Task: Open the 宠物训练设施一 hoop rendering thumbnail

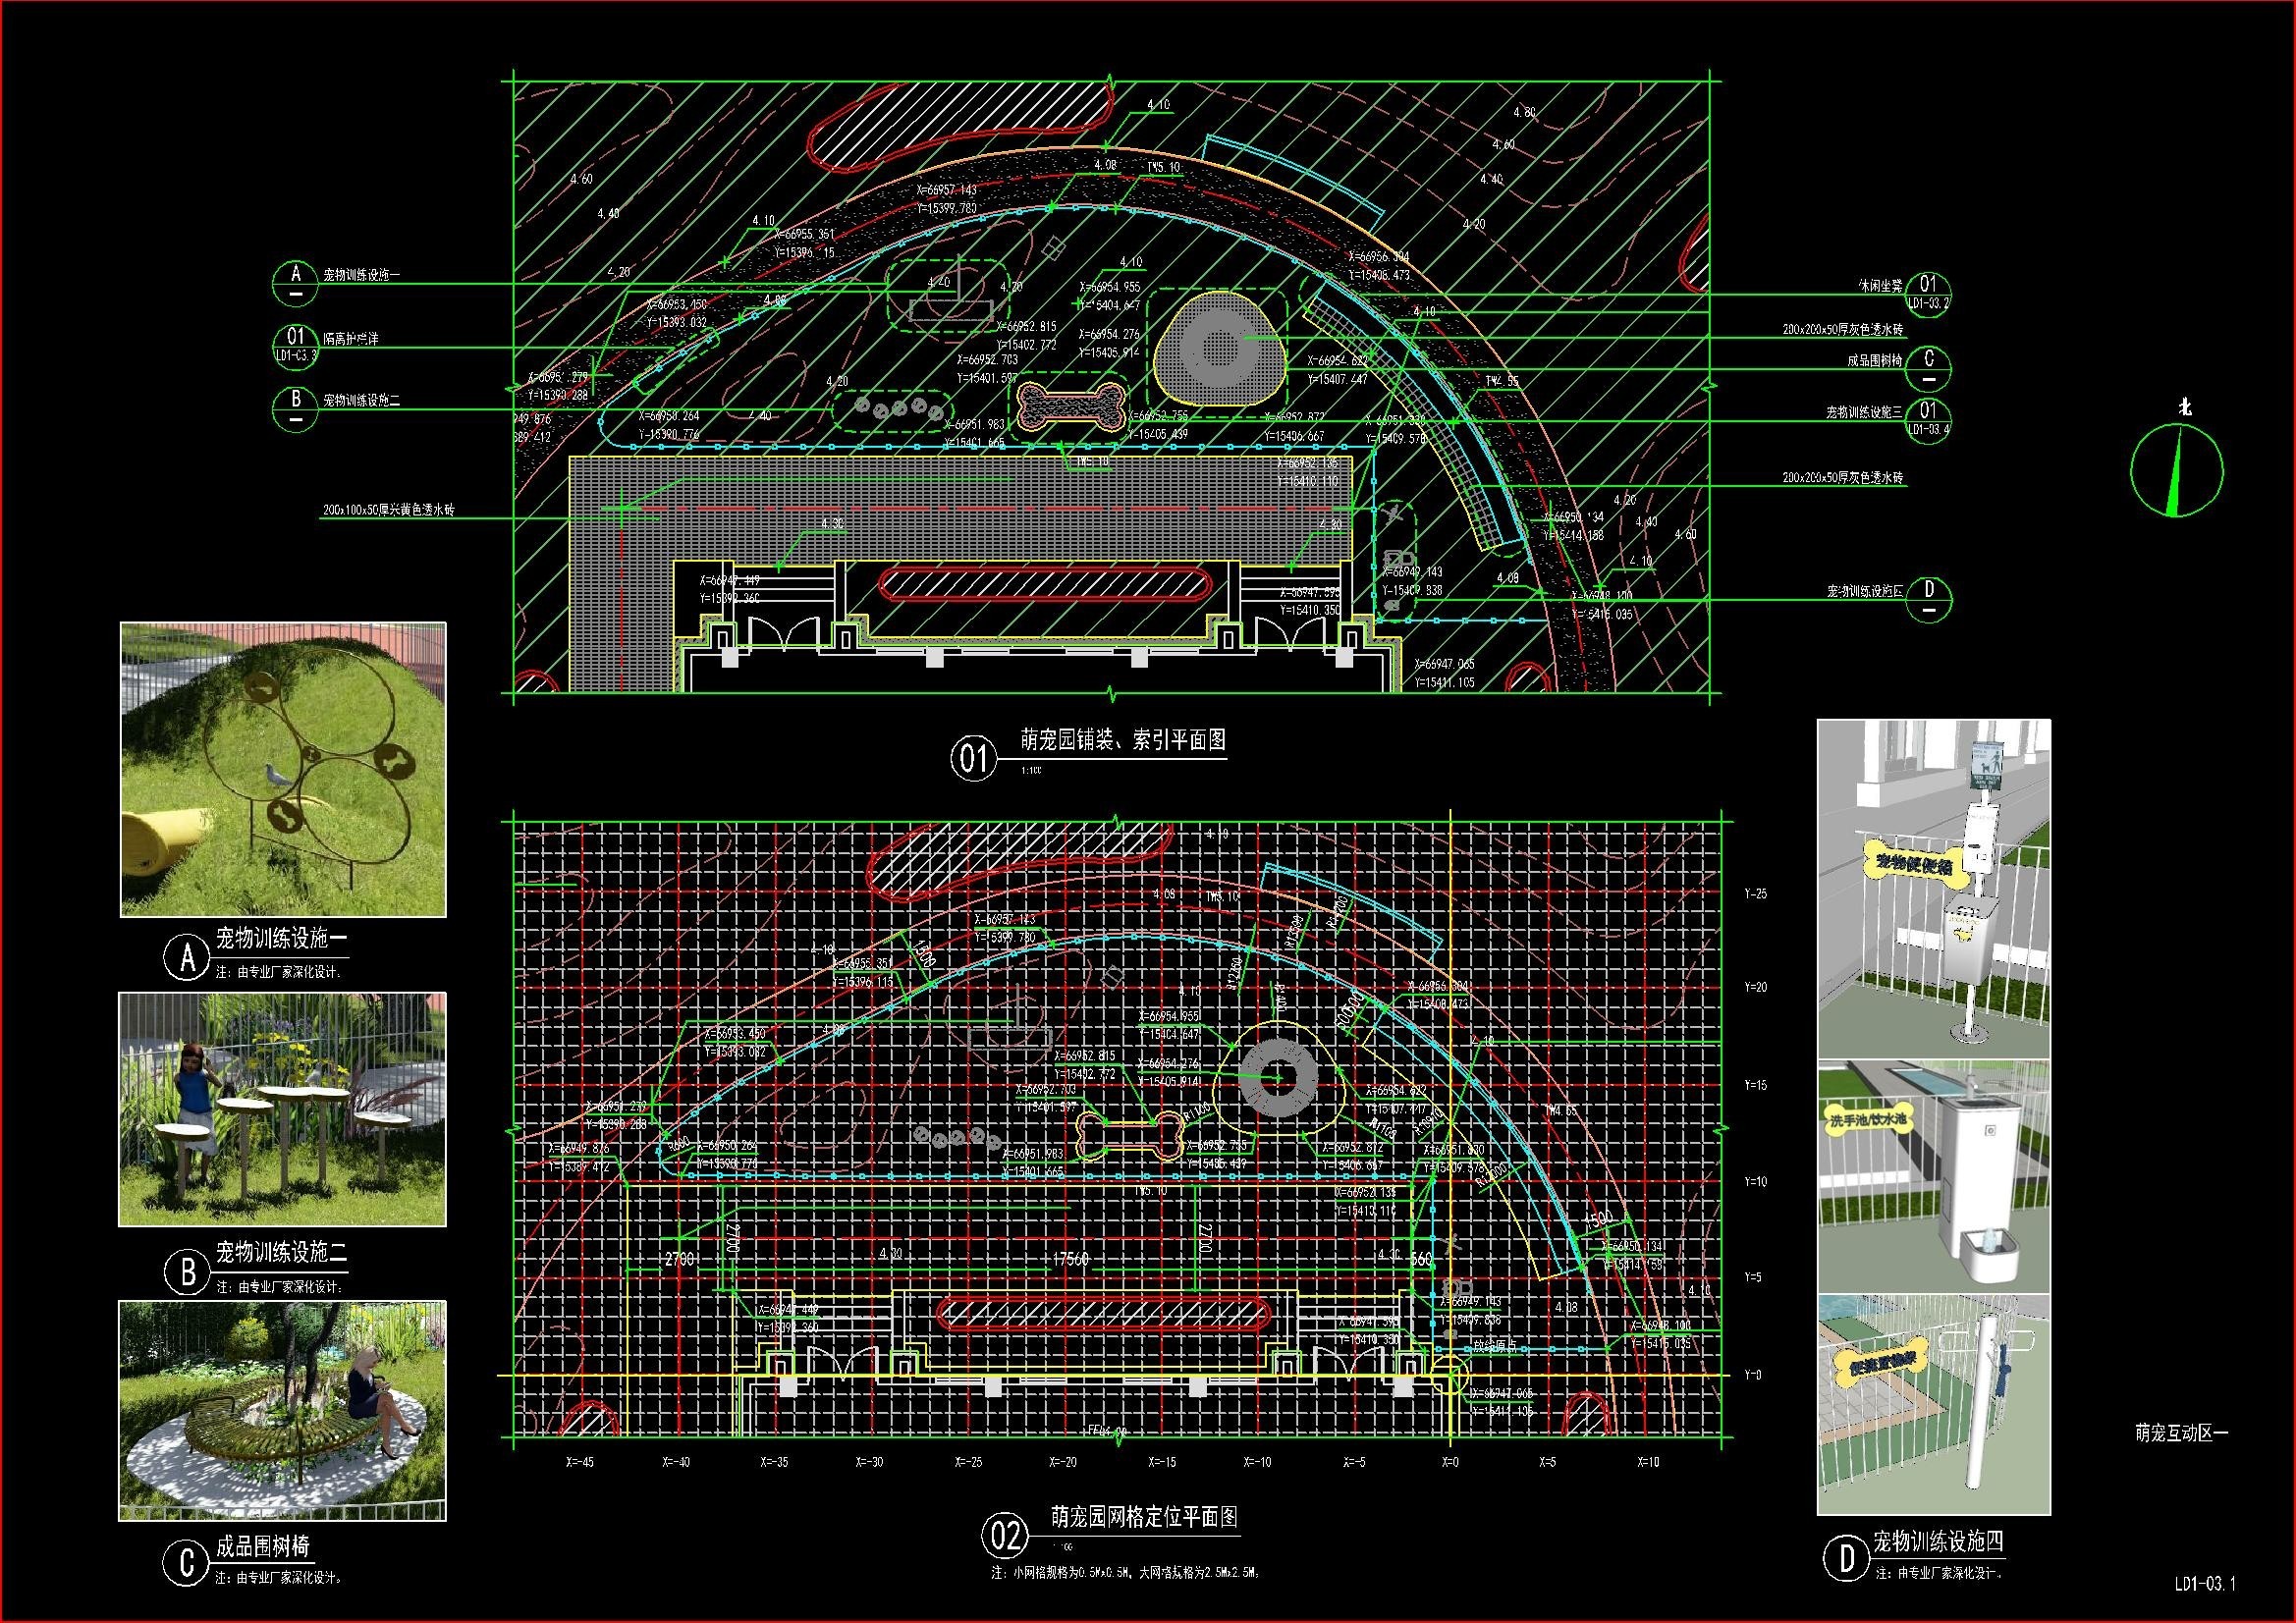Action: point(283,769)
